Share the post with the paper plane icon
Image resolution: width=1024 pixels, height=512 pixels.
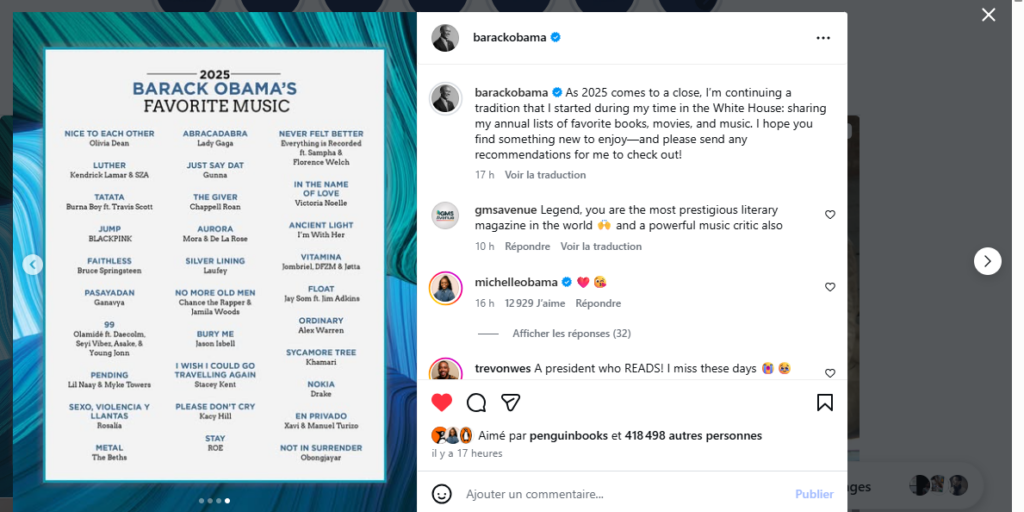[x=510, y=403]
